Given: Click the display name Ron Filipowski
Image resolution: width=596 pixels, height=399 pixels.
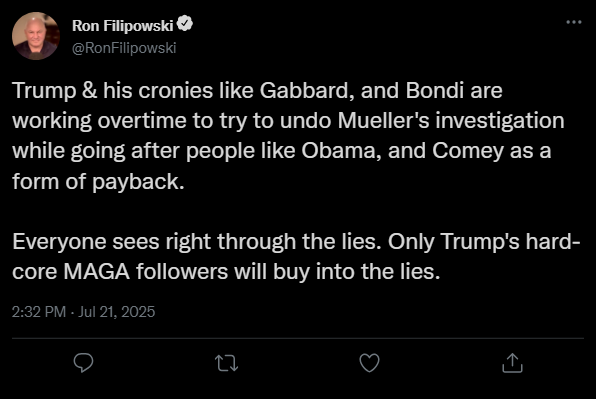Looking at the screenshot, I should coord(122,25).
